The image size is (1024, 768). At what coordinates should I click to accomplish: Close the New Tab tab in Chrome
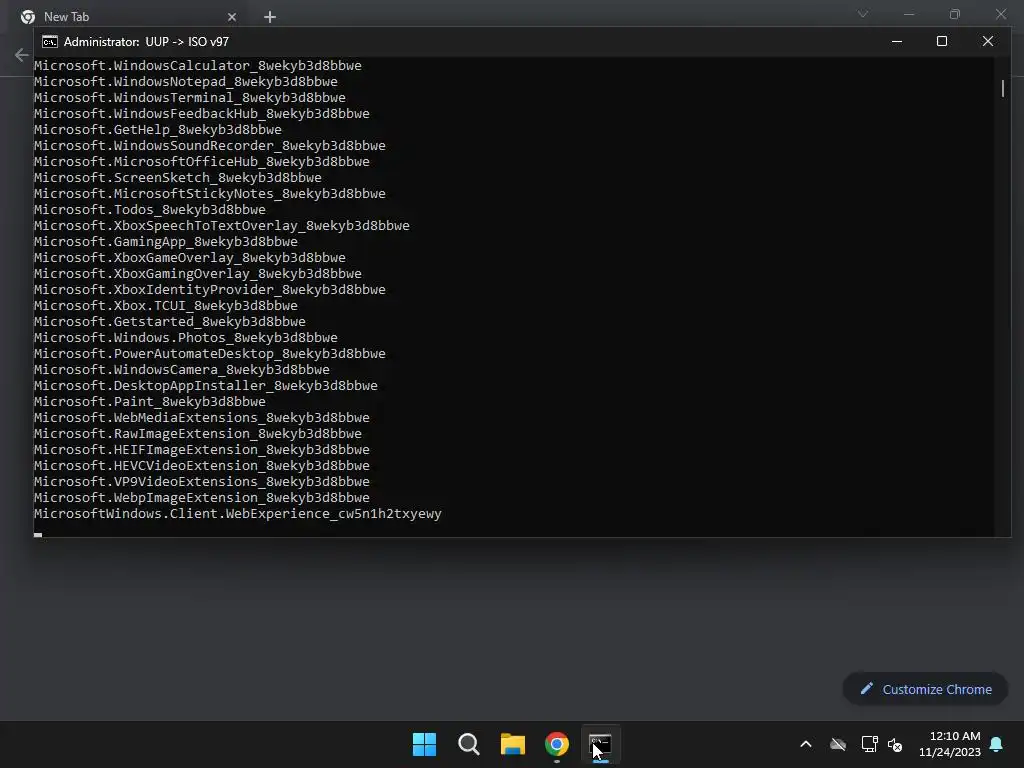[232, 17]
